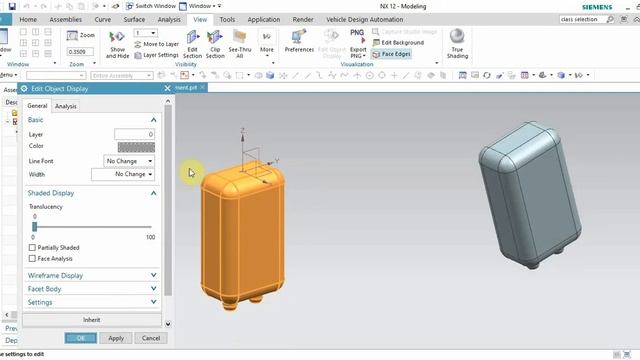Open the Line Font dropdown
Viewport: 640px width, 360px height.
click(129, 161)
